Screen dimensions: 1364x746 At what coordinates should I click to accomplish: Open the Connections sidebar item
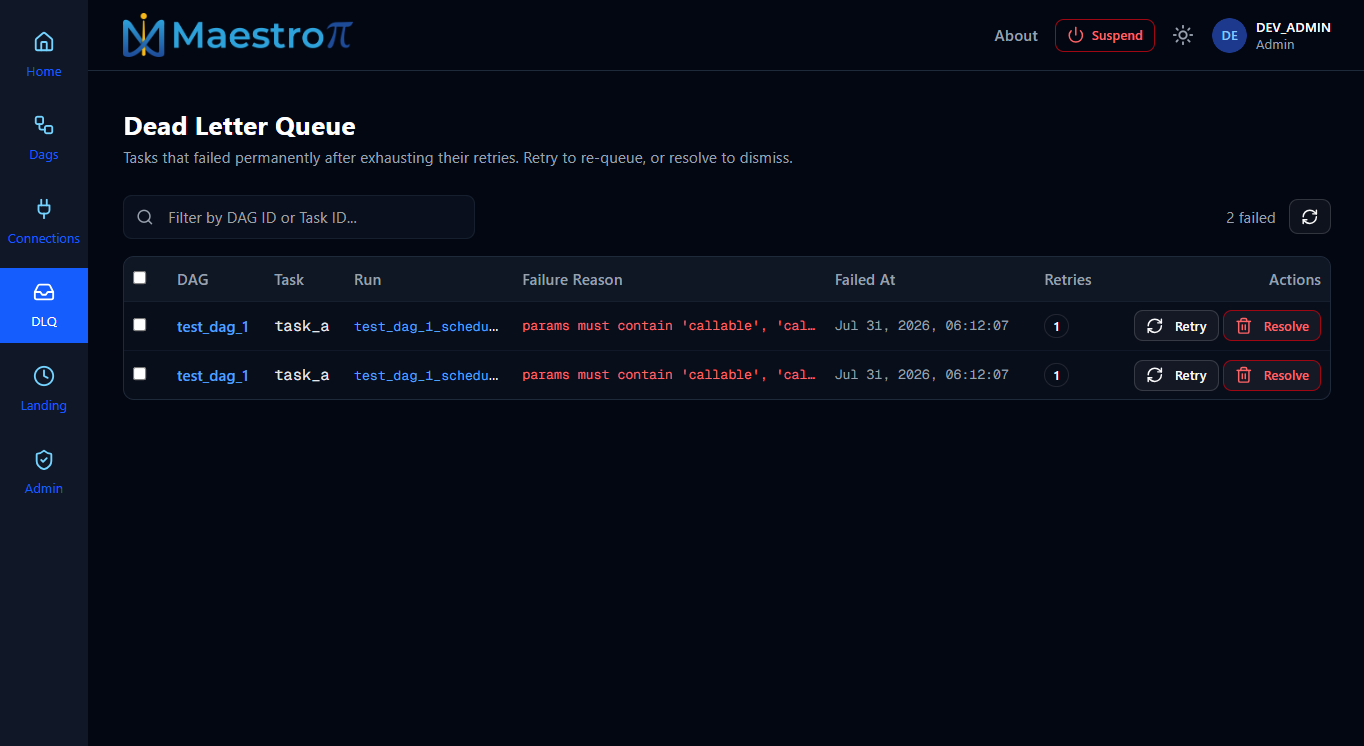tap(44, 222)
